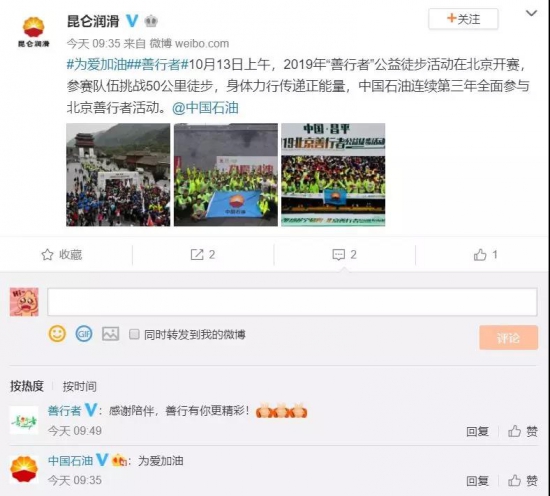Like the post with thumbs-up icon
This screenshot has height=496, width=550.
(480, 255)
